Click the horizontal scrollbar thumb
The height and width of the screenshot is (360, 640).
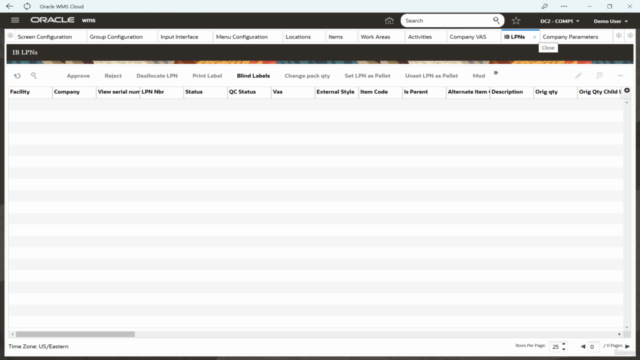(75, 334)
